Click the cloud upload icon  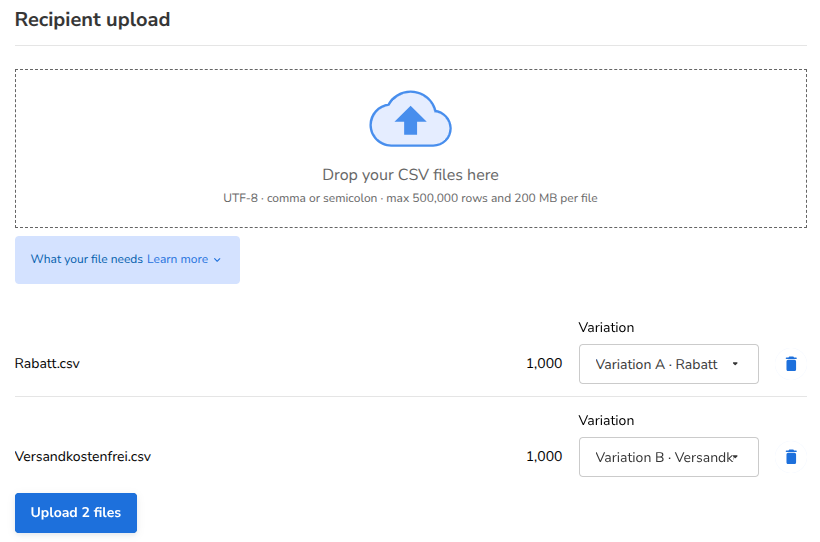[411, 119]
